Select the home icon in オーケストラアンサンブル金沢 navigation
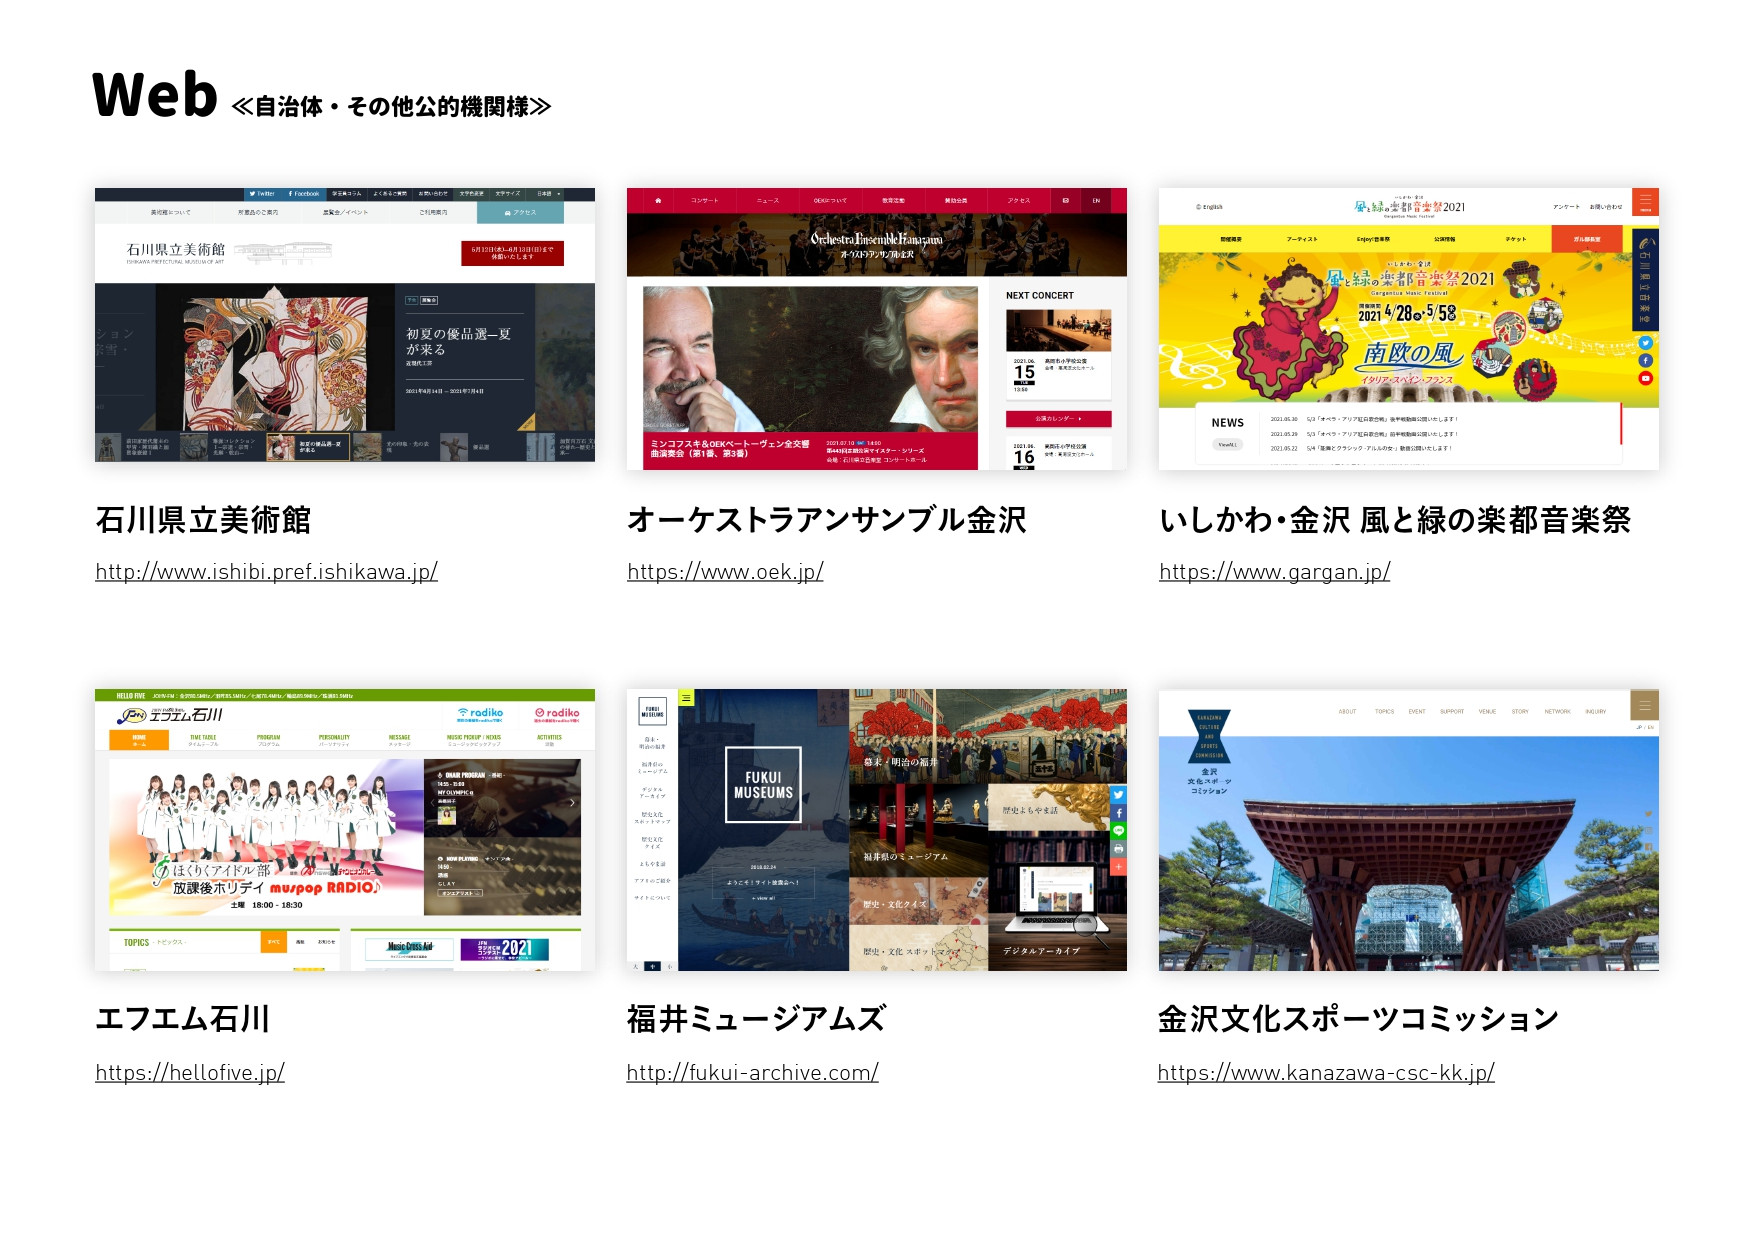 pyautogui.click(x=658, y=199)
